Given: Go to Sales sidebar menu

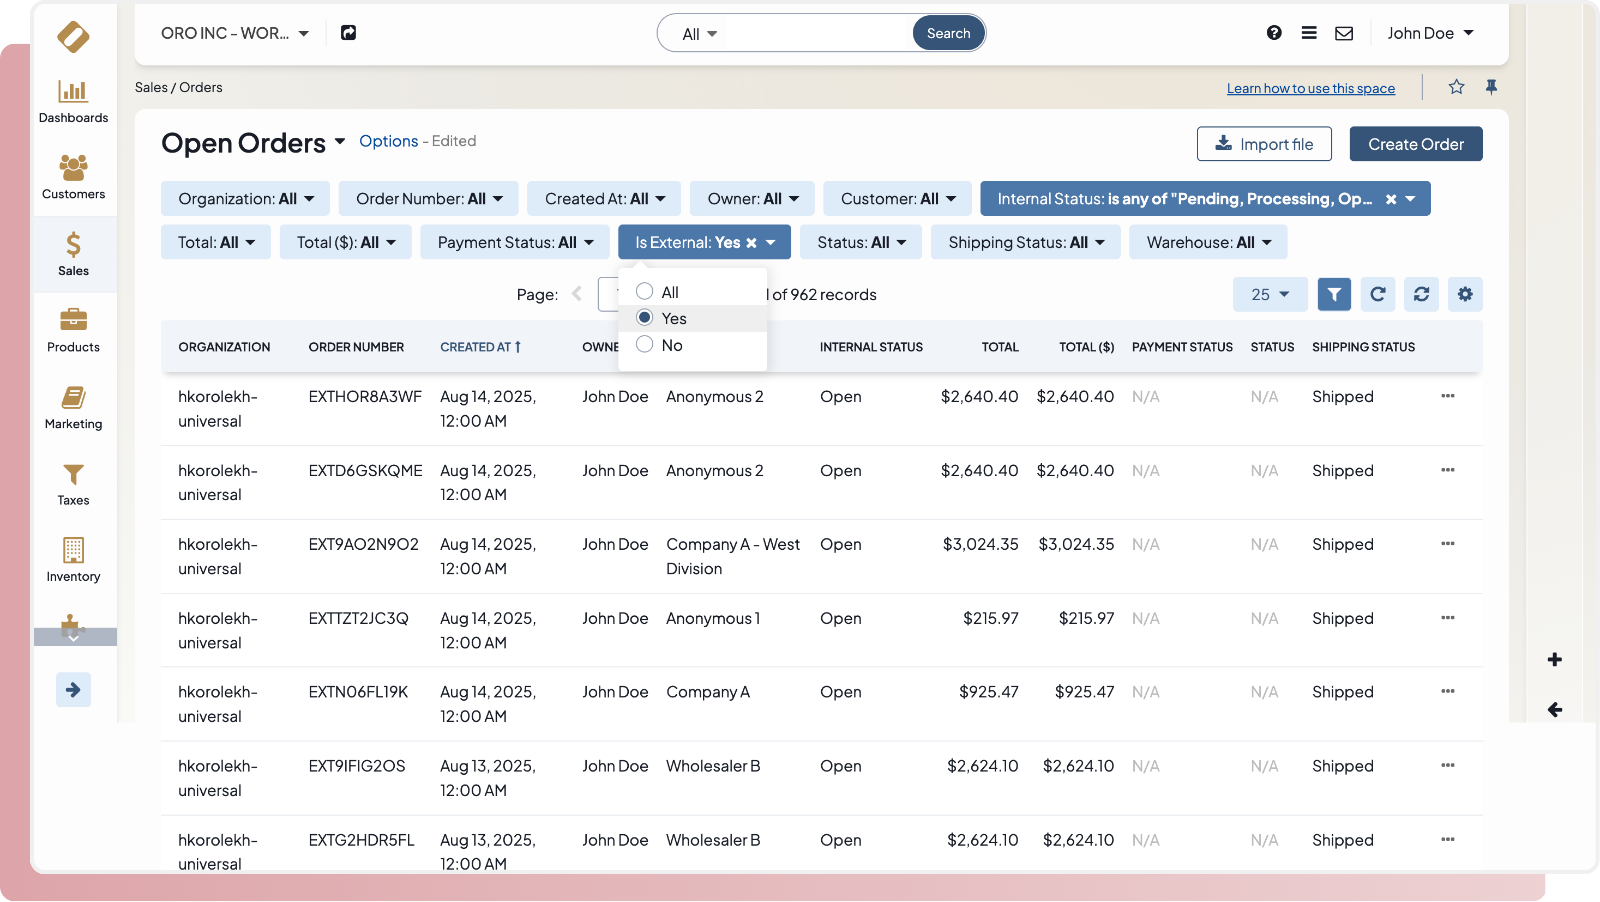Looking at the screenshot, I should point(73,254).
